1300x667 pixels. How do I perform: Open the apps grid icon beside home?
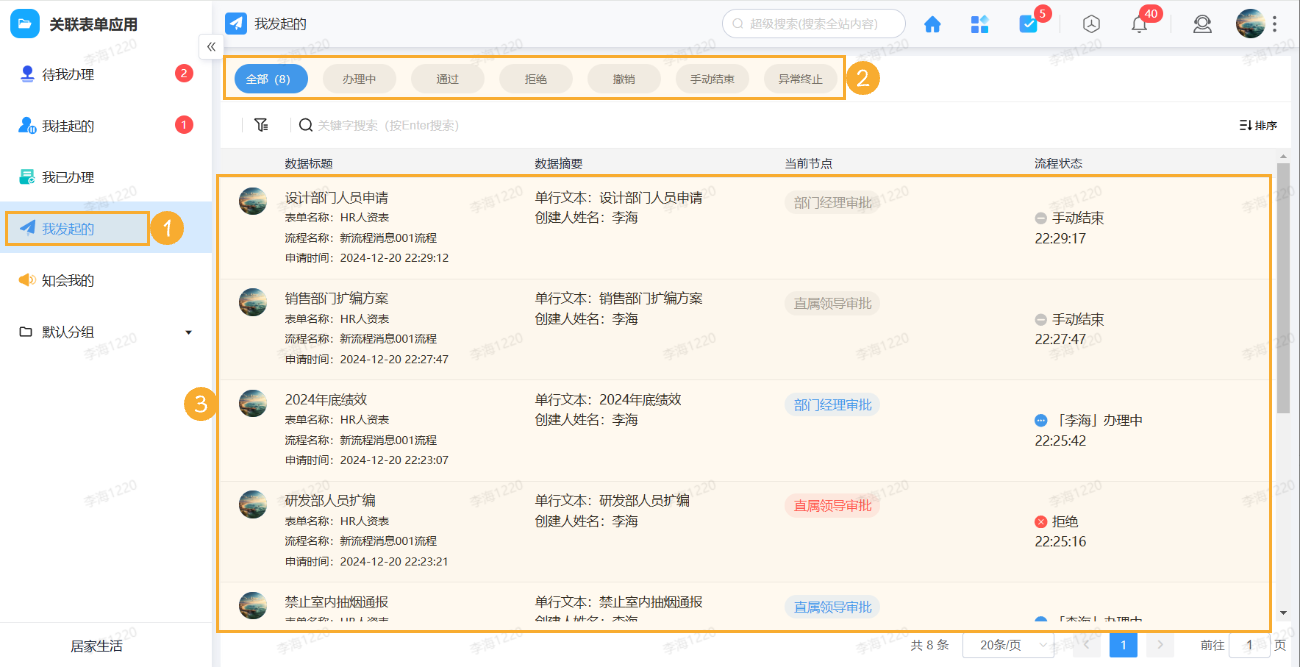click(979, 23)
